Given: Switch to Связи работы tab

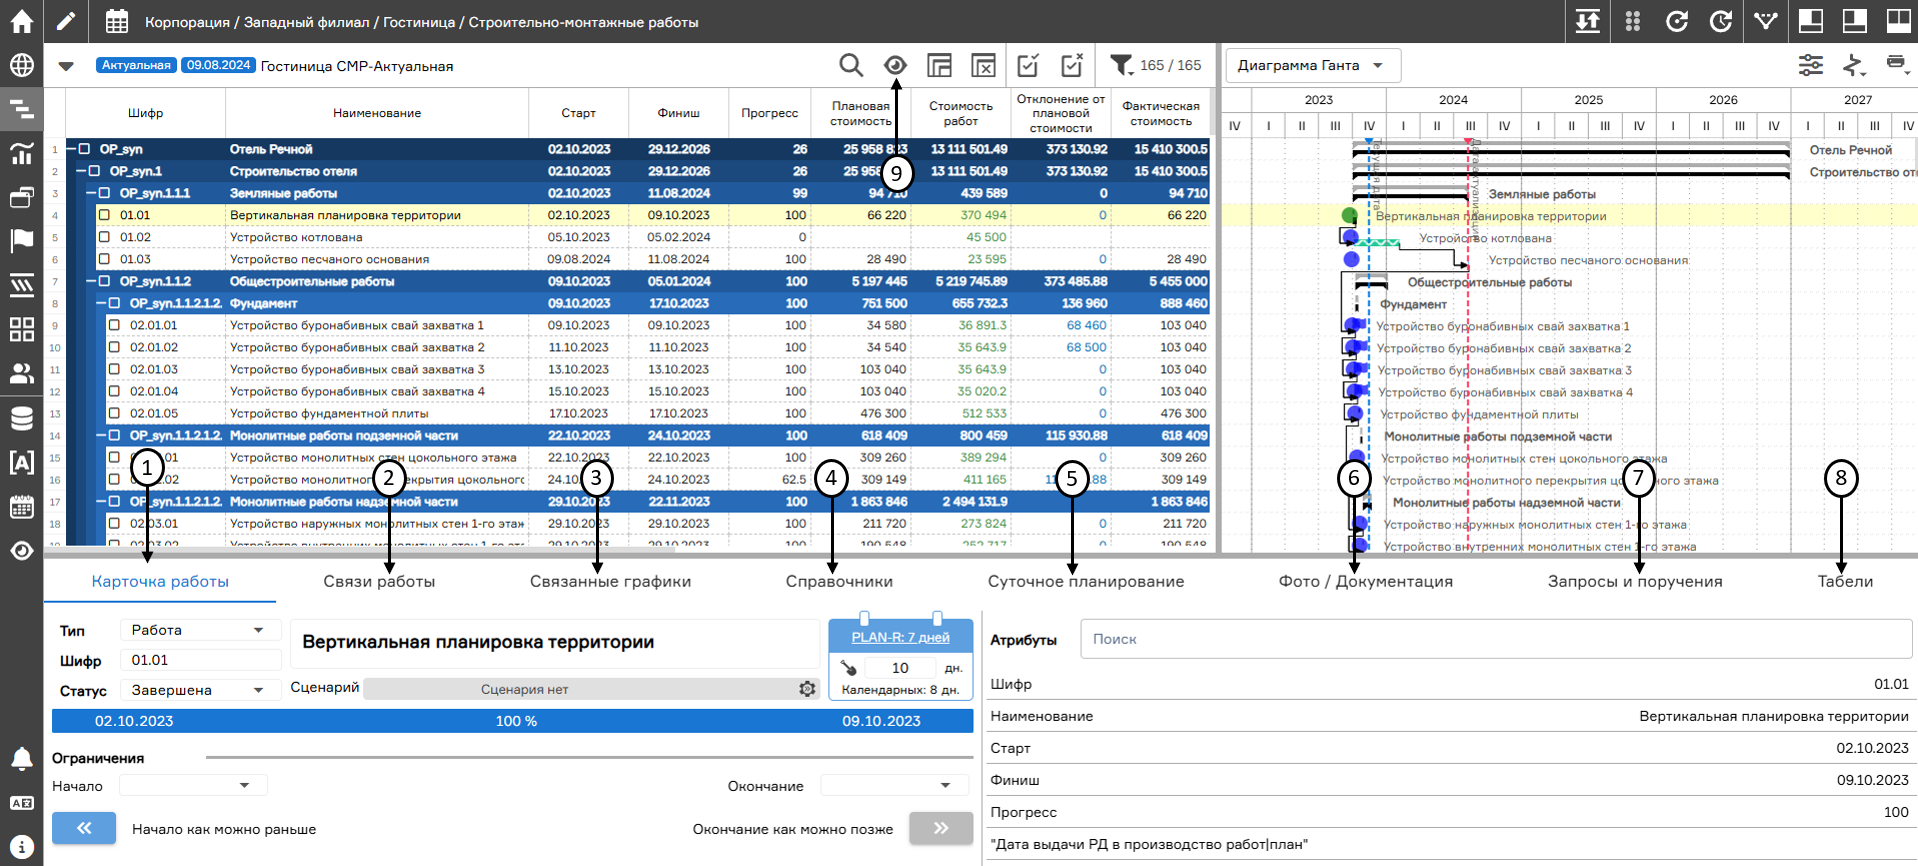Looking at the screenshot, I should point(379,581).
